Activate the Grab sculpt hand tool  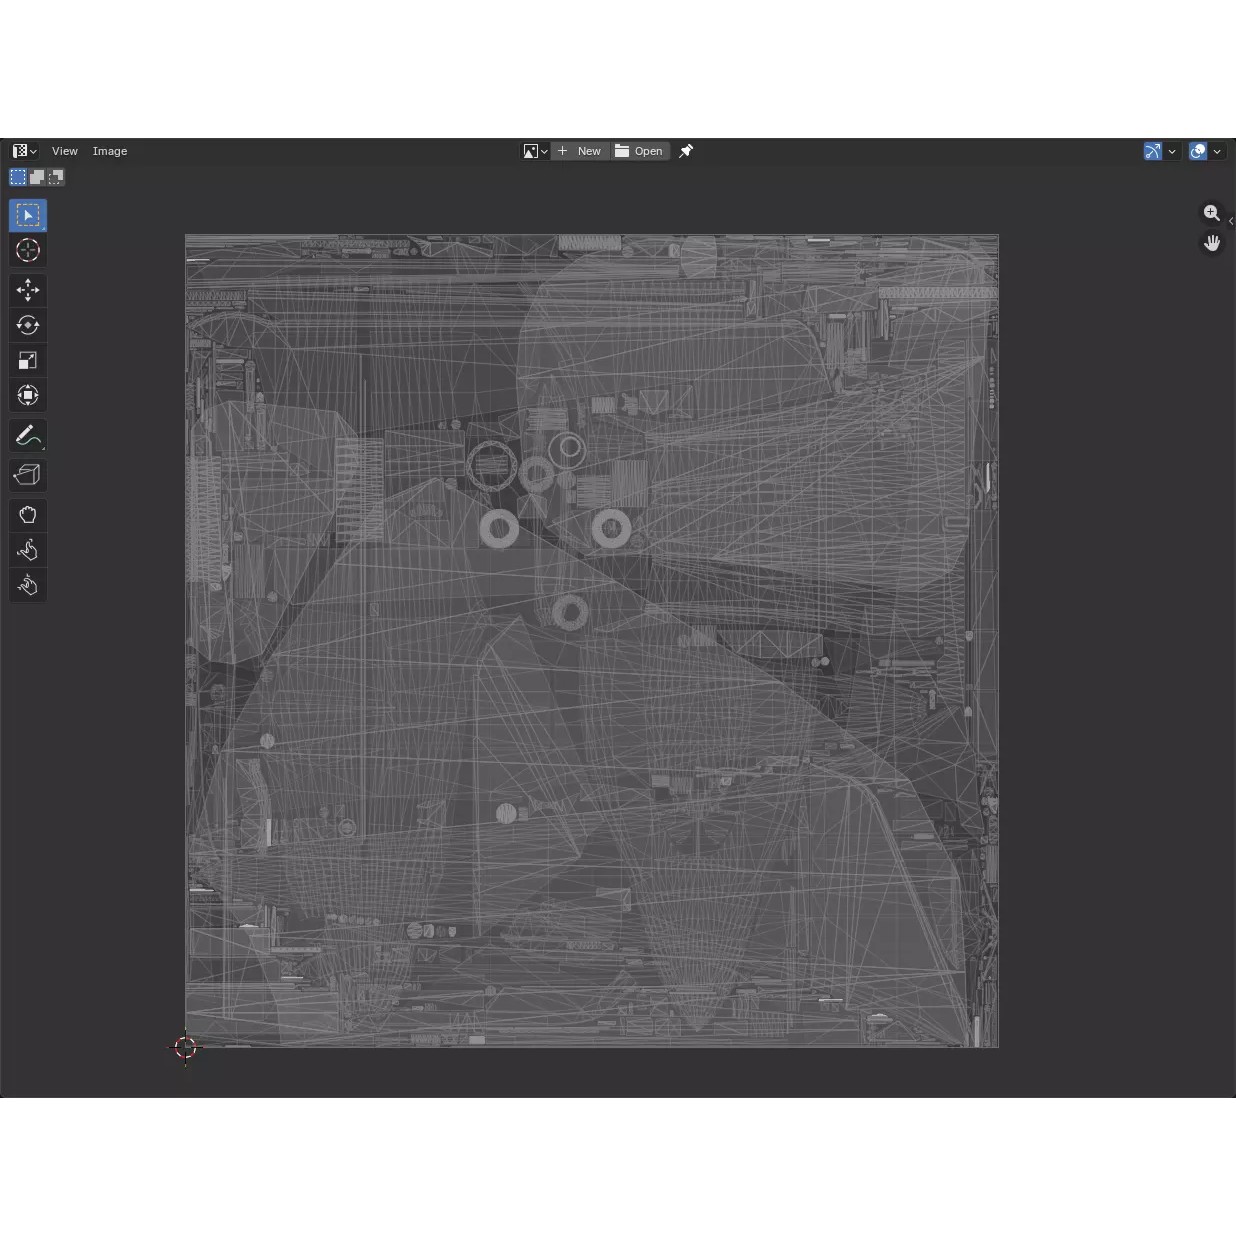(x=28, y=515)
